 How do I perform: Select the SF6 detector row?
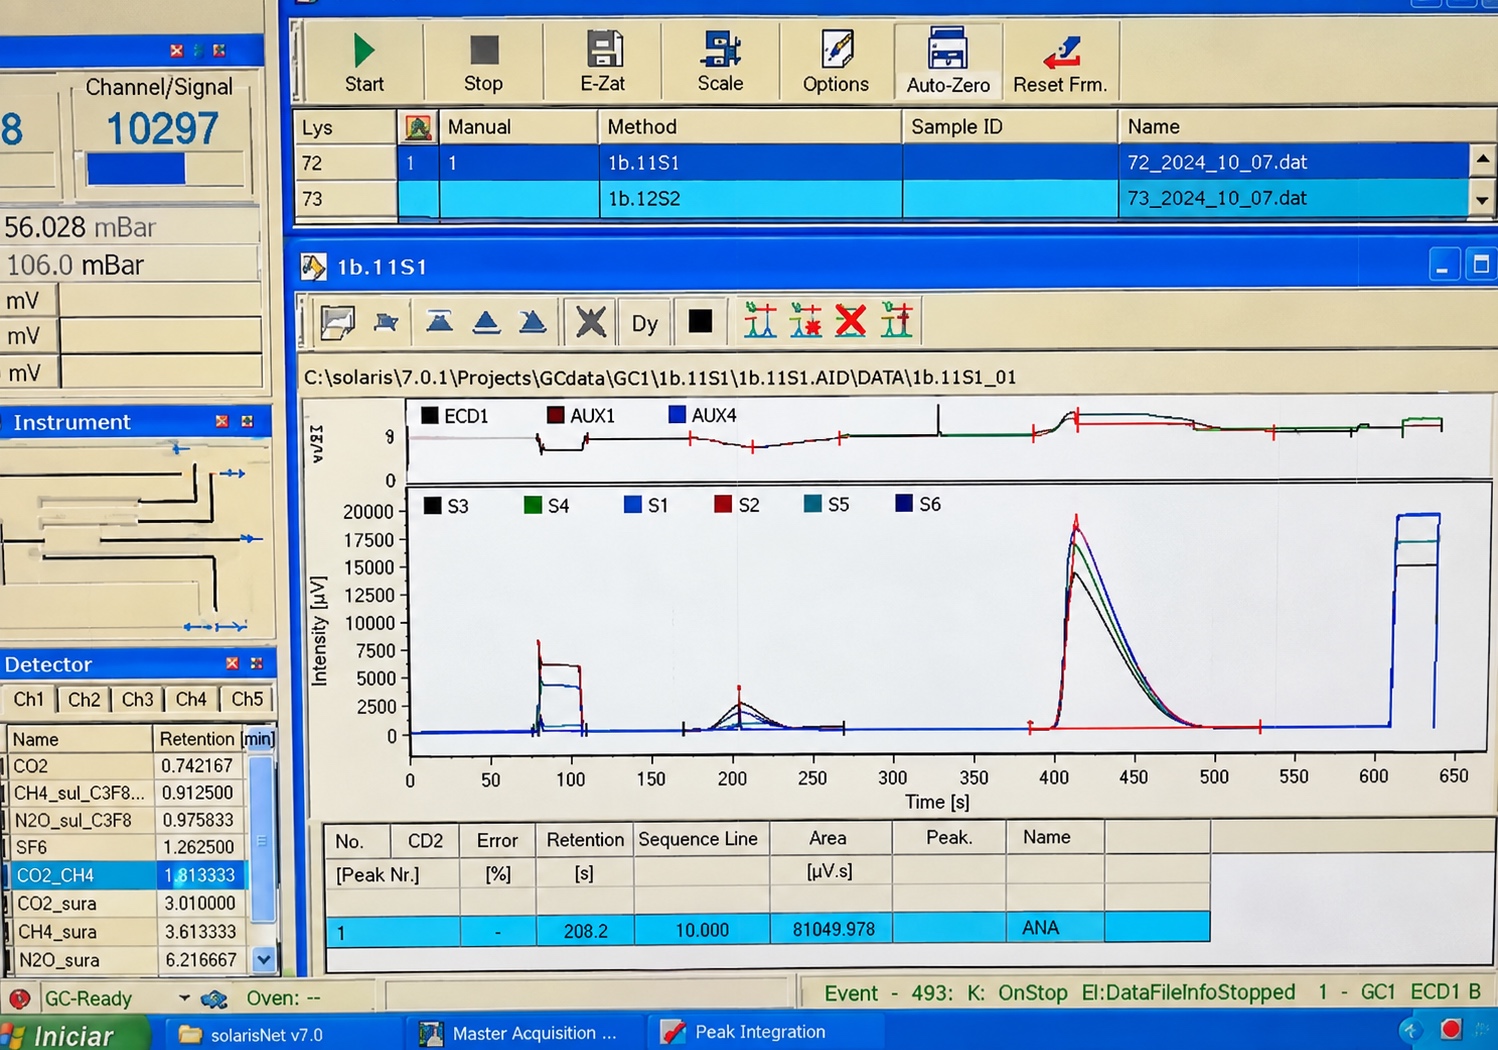click(x=127, y=847)
